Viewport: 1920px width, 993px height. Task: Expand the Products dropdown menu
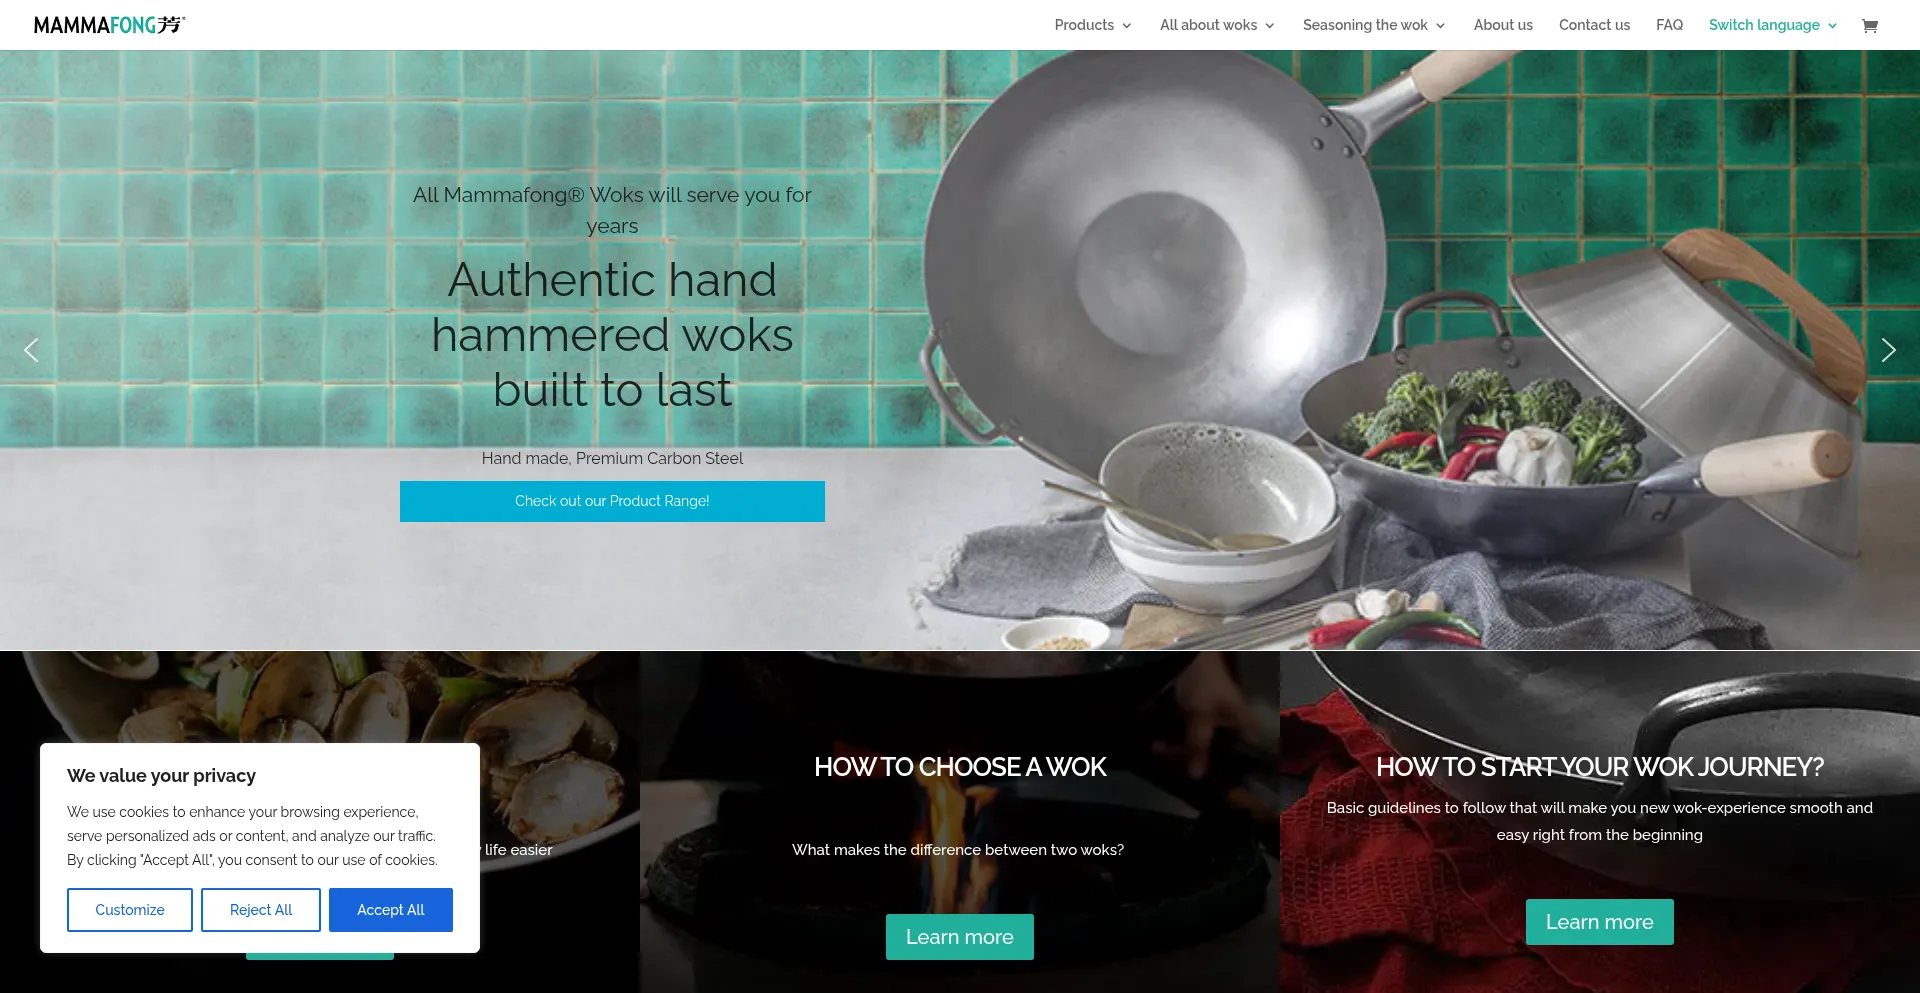[x=1092, y=25]
